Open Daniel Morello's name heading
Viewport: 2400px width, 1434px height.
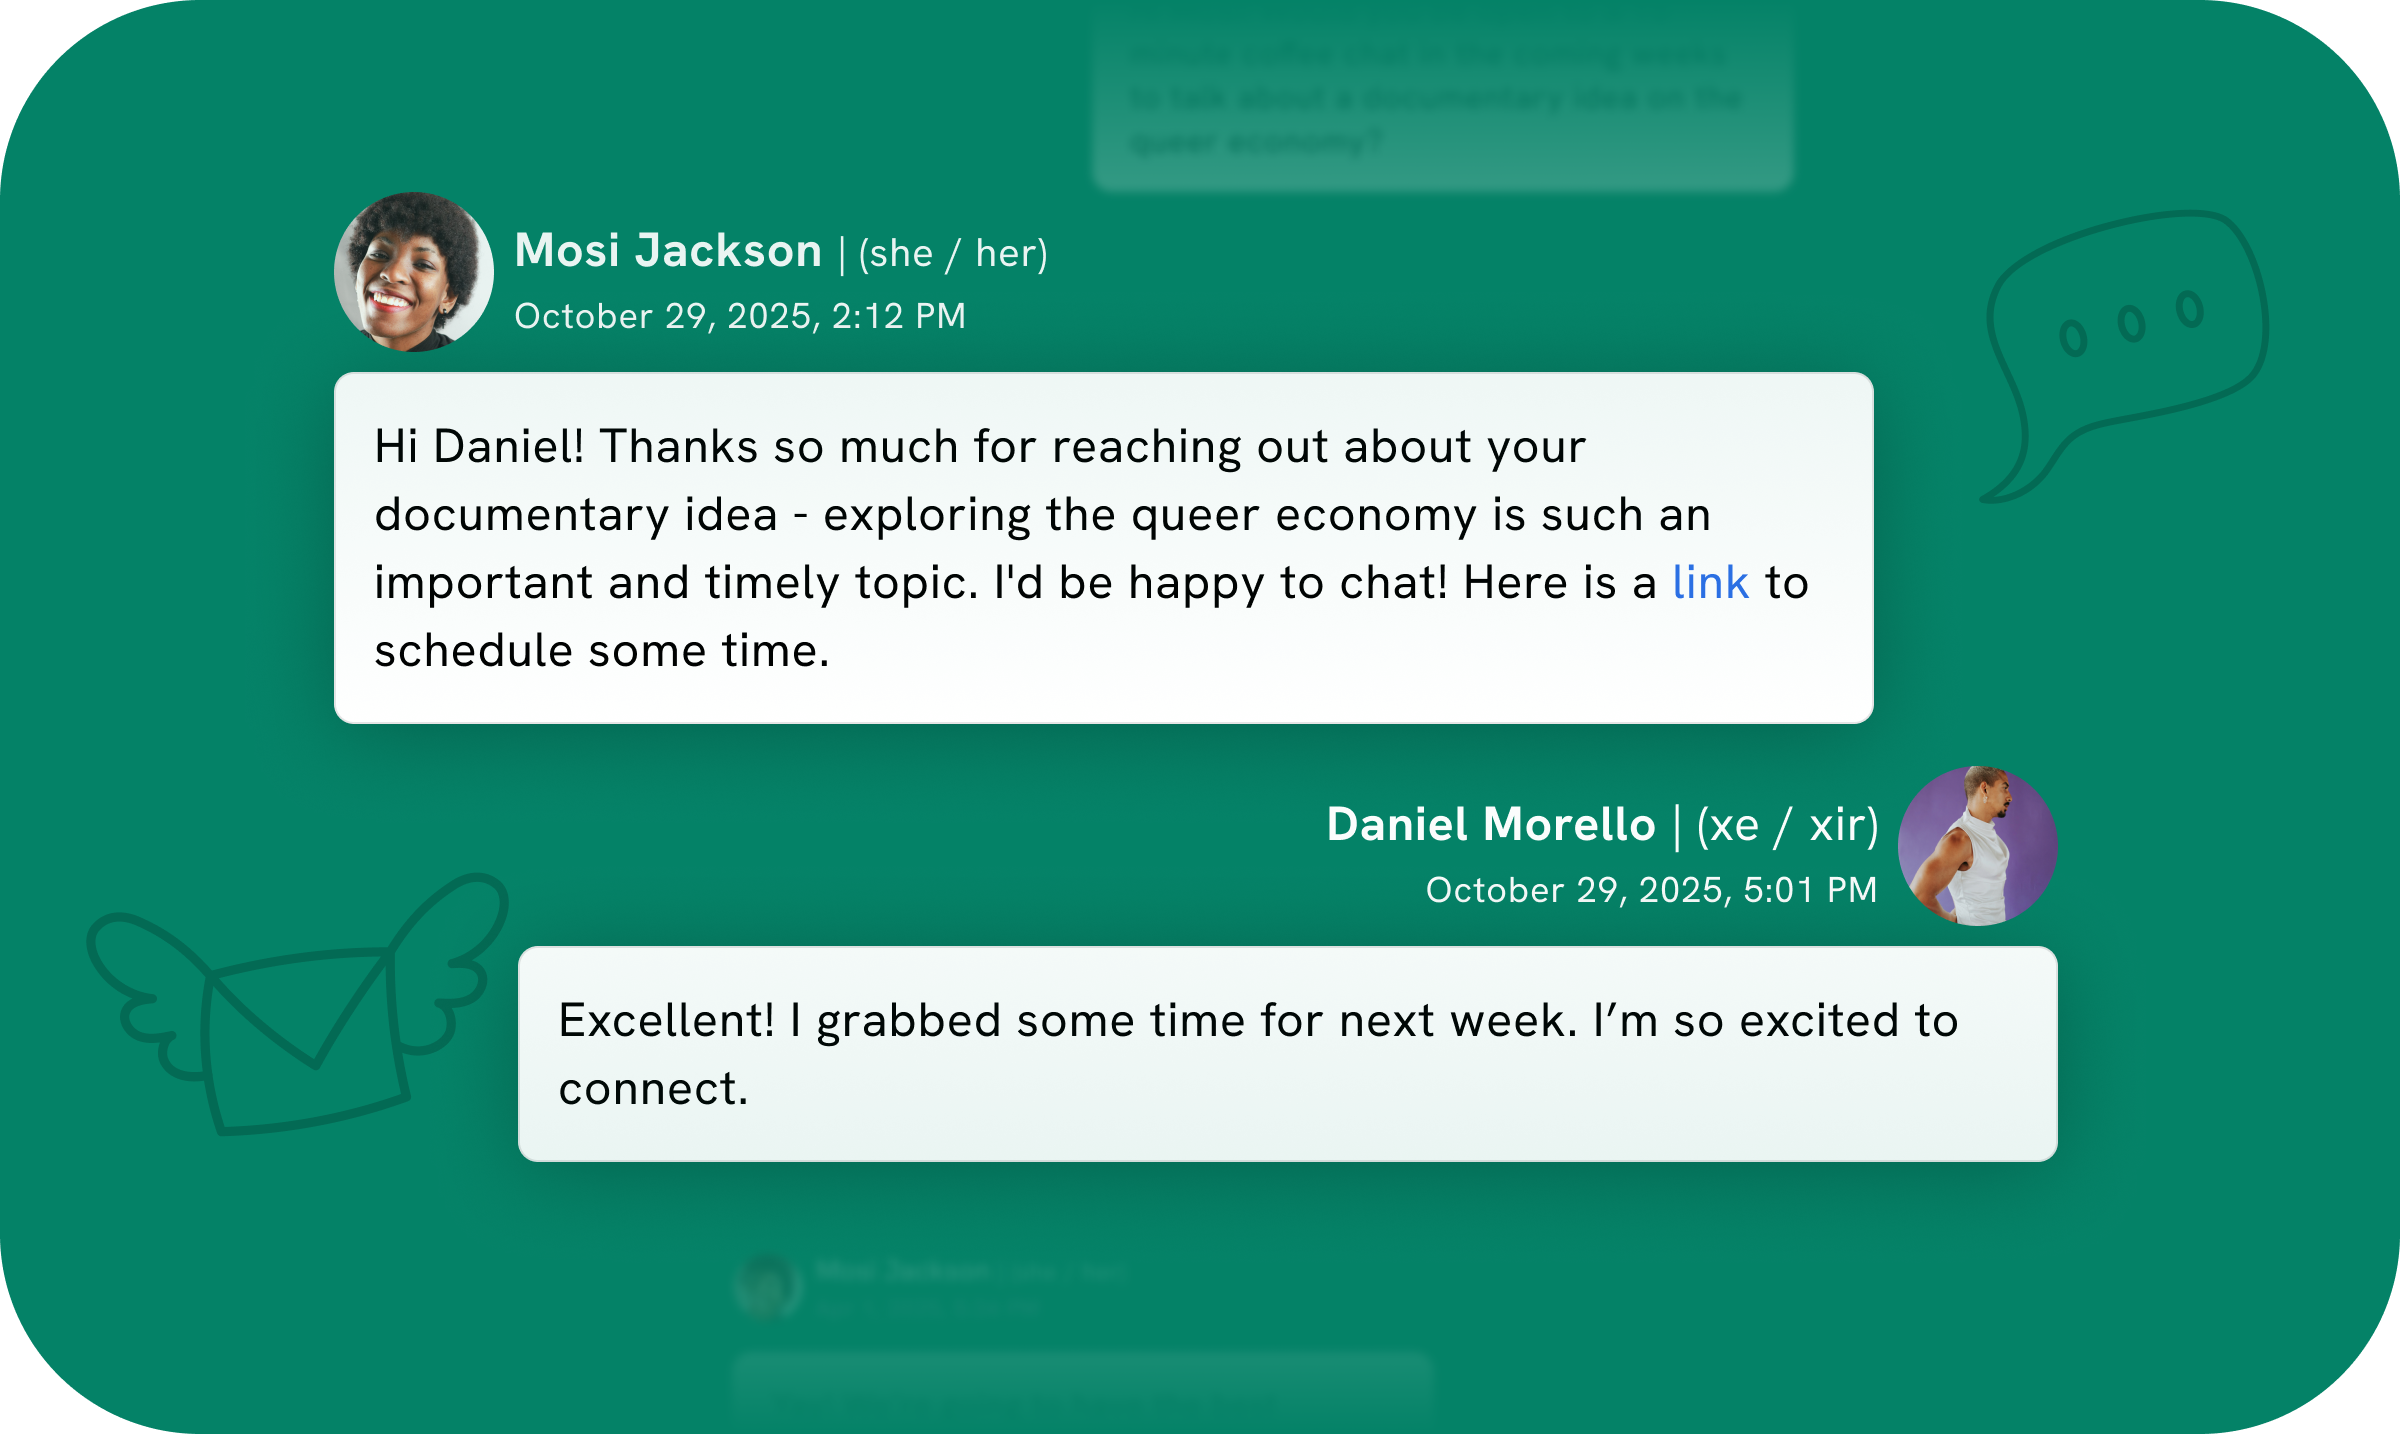(x=1491, y=824)
